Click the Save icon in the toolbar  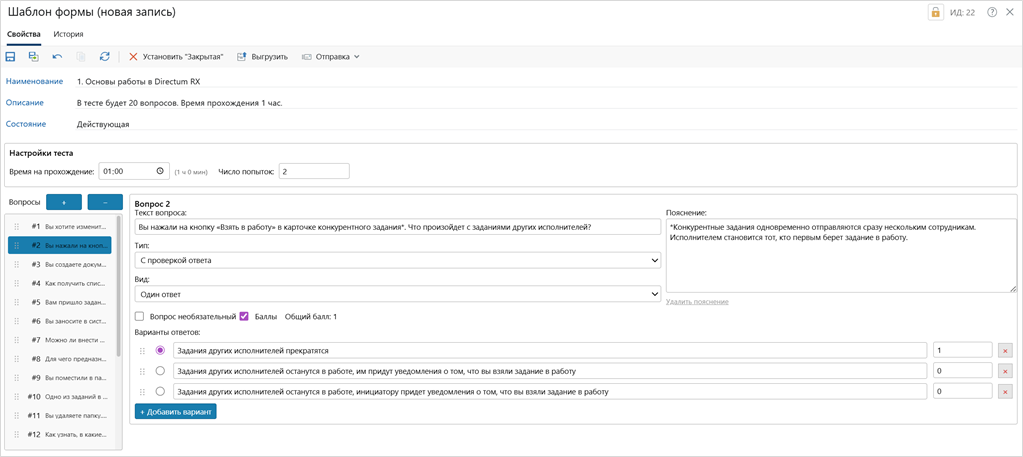click(11, 57)
